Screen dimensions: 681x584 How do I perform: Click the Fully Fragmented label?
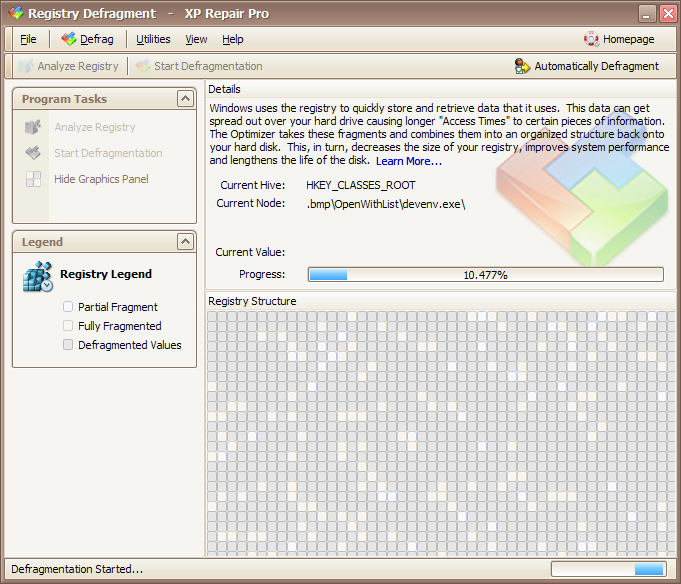point(119,326)
